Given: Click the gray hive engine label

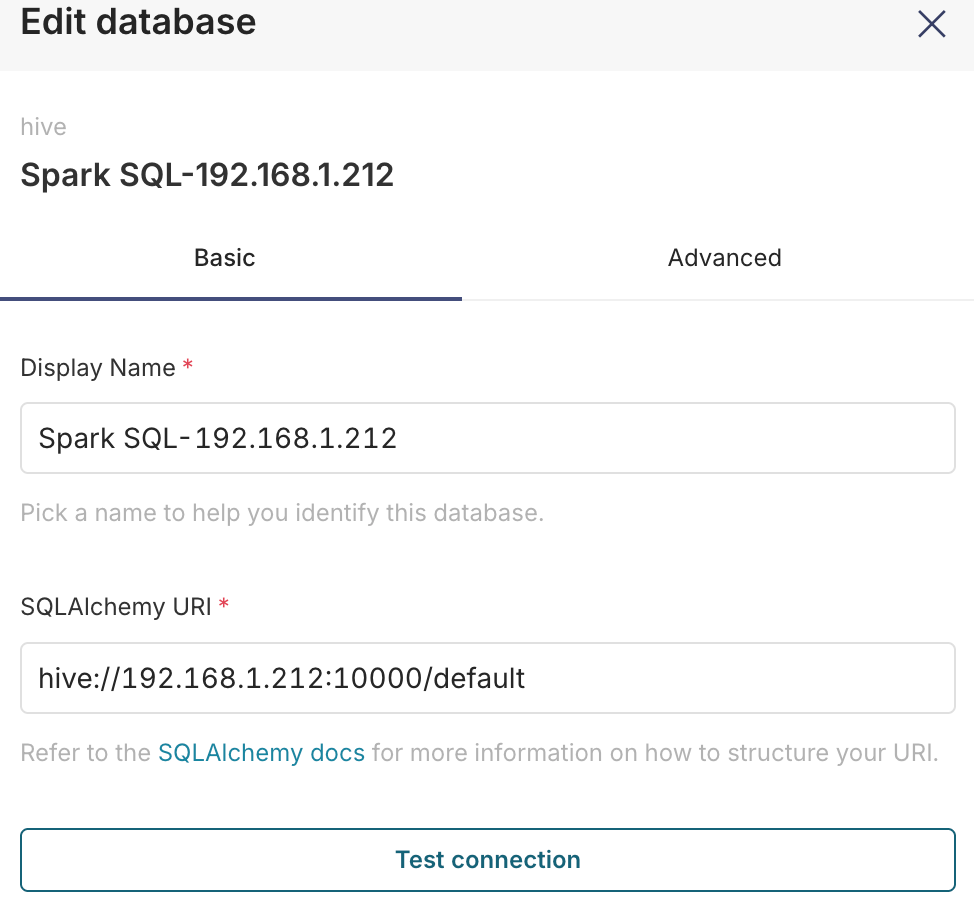Looking at the screenshot, I should click(44, 127).
